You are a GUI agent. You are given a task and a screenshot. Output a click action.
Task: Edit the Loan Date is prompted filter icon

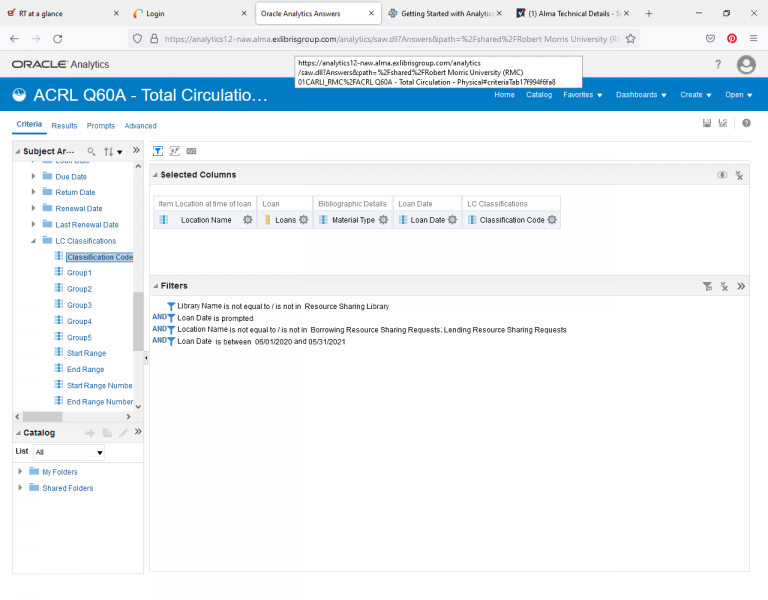click(171, 318)
